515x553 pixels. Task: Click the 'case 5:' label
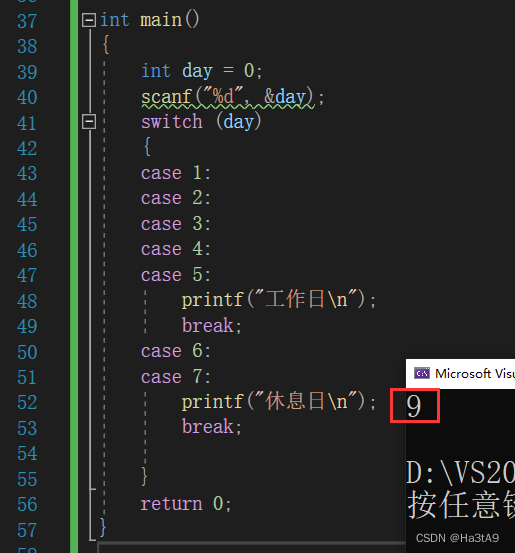(176, 274)
